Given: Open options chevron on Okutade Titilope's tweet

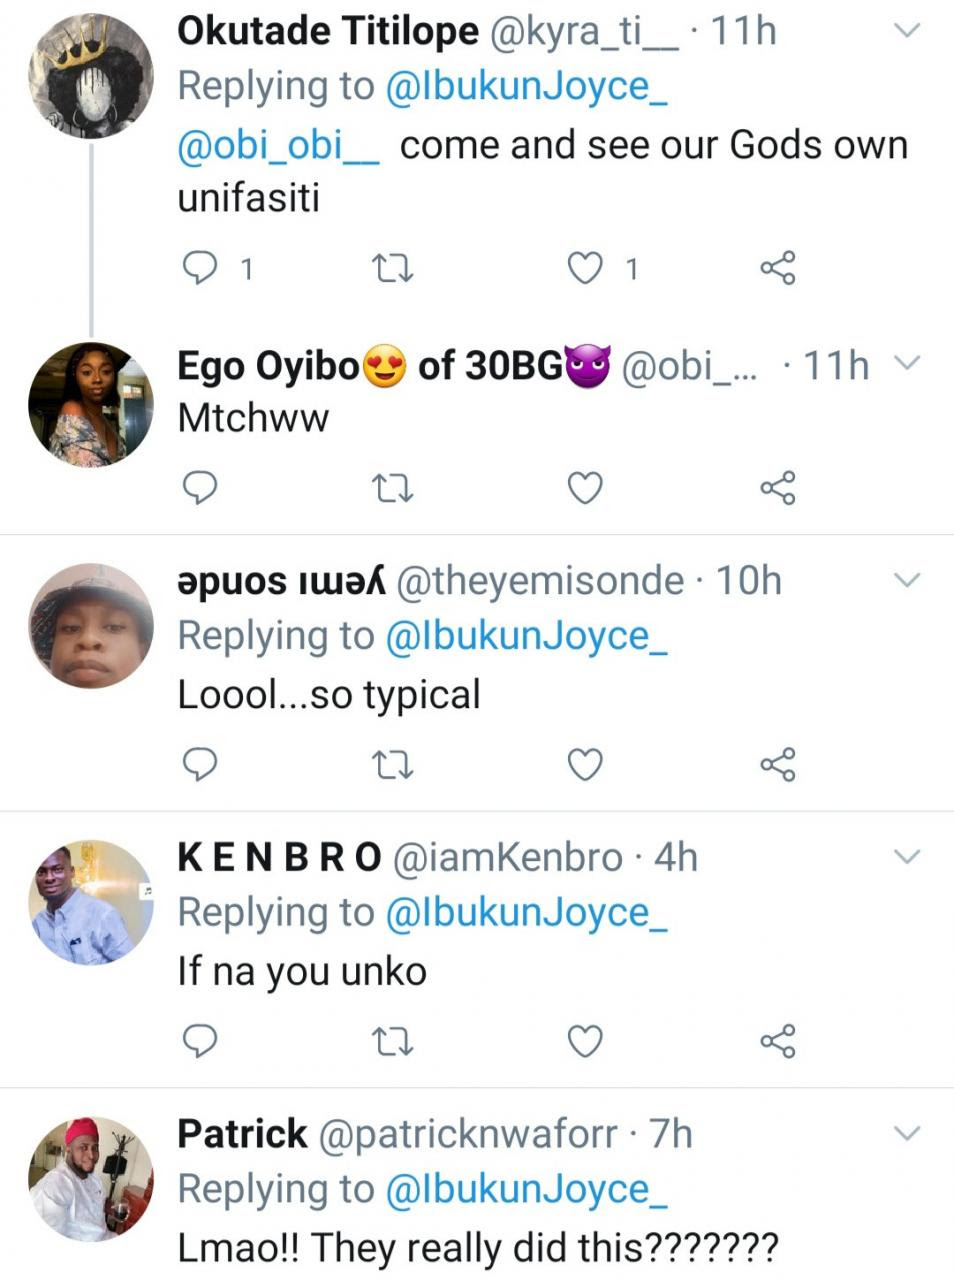Looking at the screenshot, I should (x=905, y=31).
